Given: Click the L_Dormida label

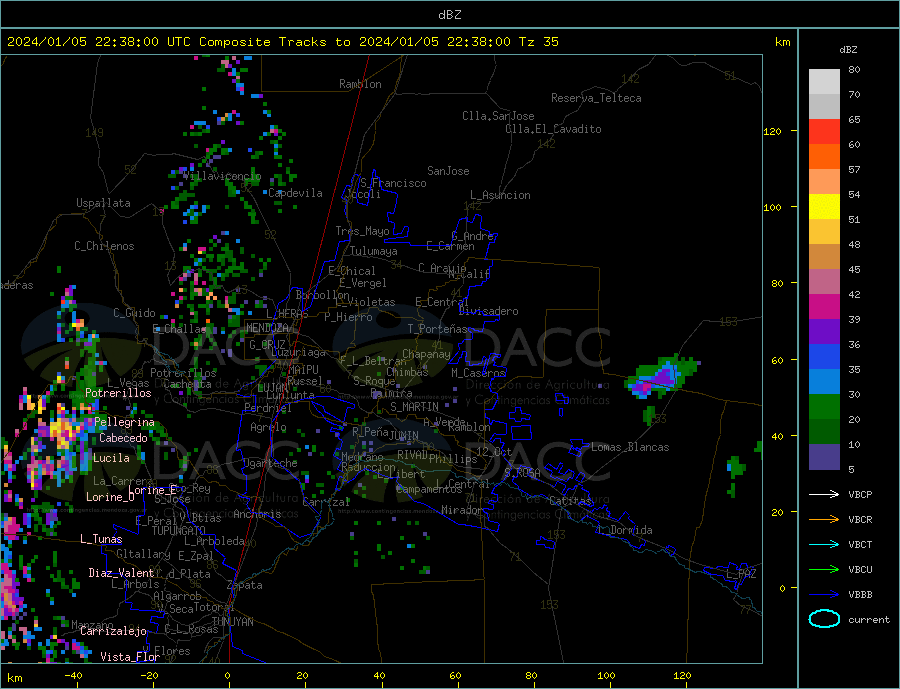Looking at the screenshot, I should pyautogui.click(x=626, y=530).
